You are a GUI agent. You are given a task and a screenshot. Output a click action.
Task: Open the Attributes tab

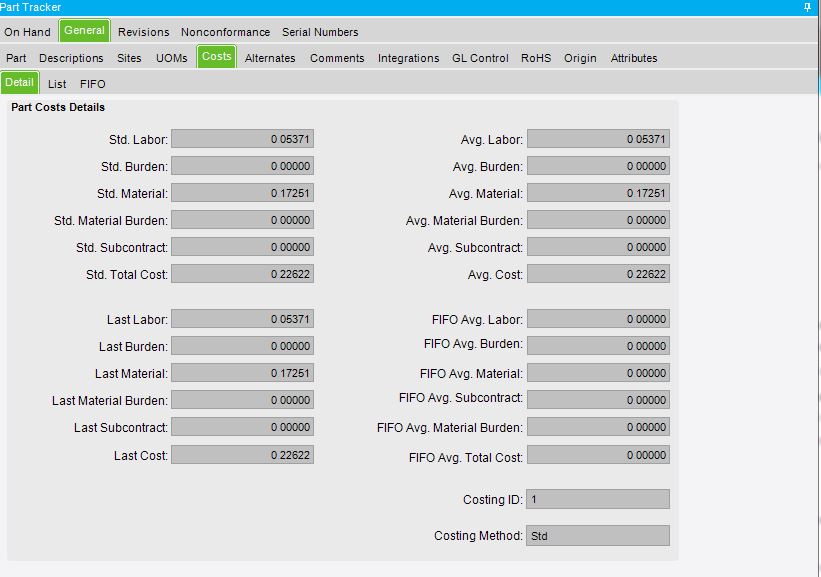coord(634,58)
